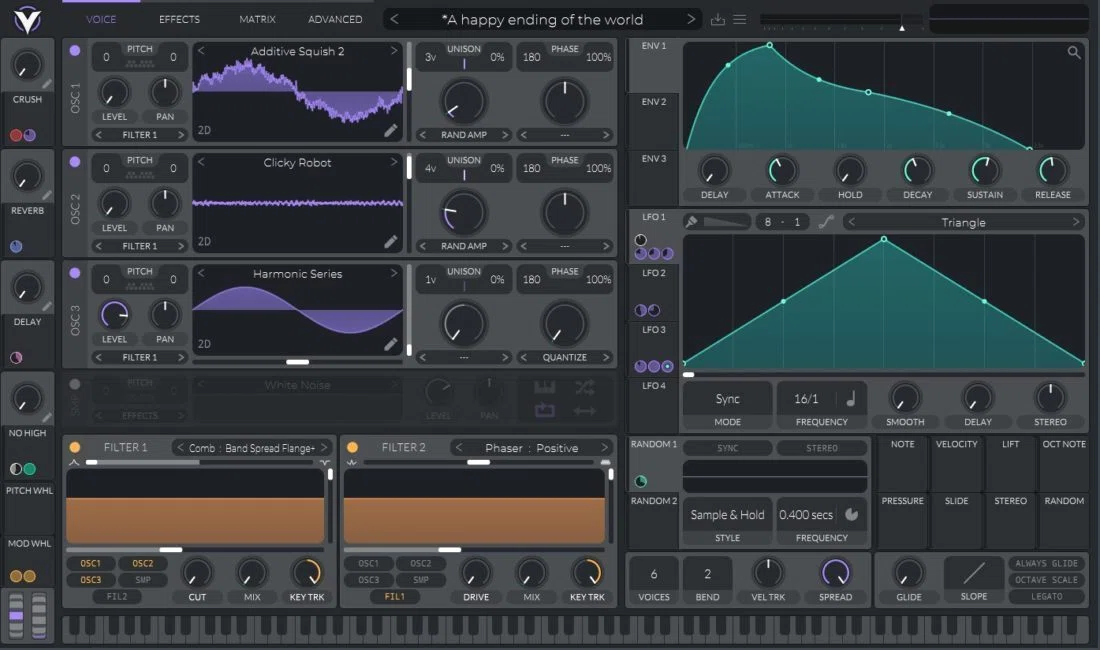Click the Random 1 green modulation dot

(640, 481)
